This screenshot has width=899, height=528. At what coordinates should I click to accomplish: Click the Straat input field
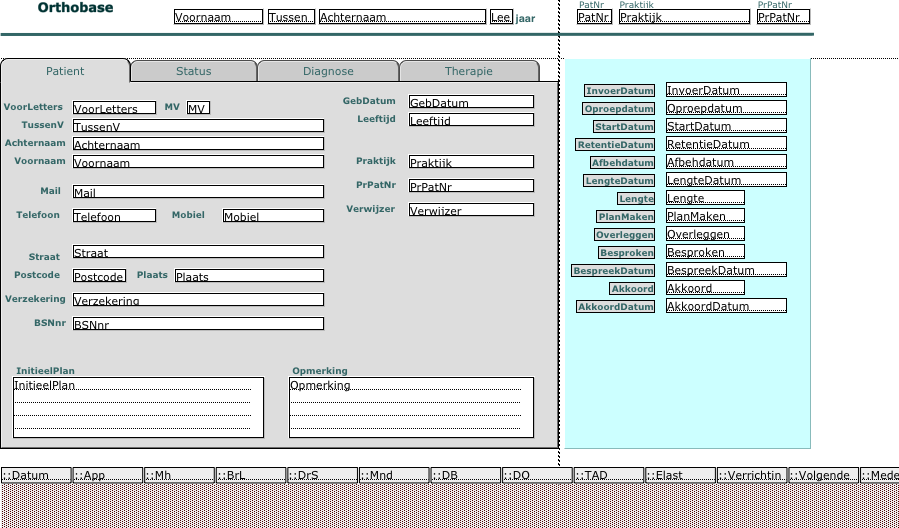click(x=198, y=252)
